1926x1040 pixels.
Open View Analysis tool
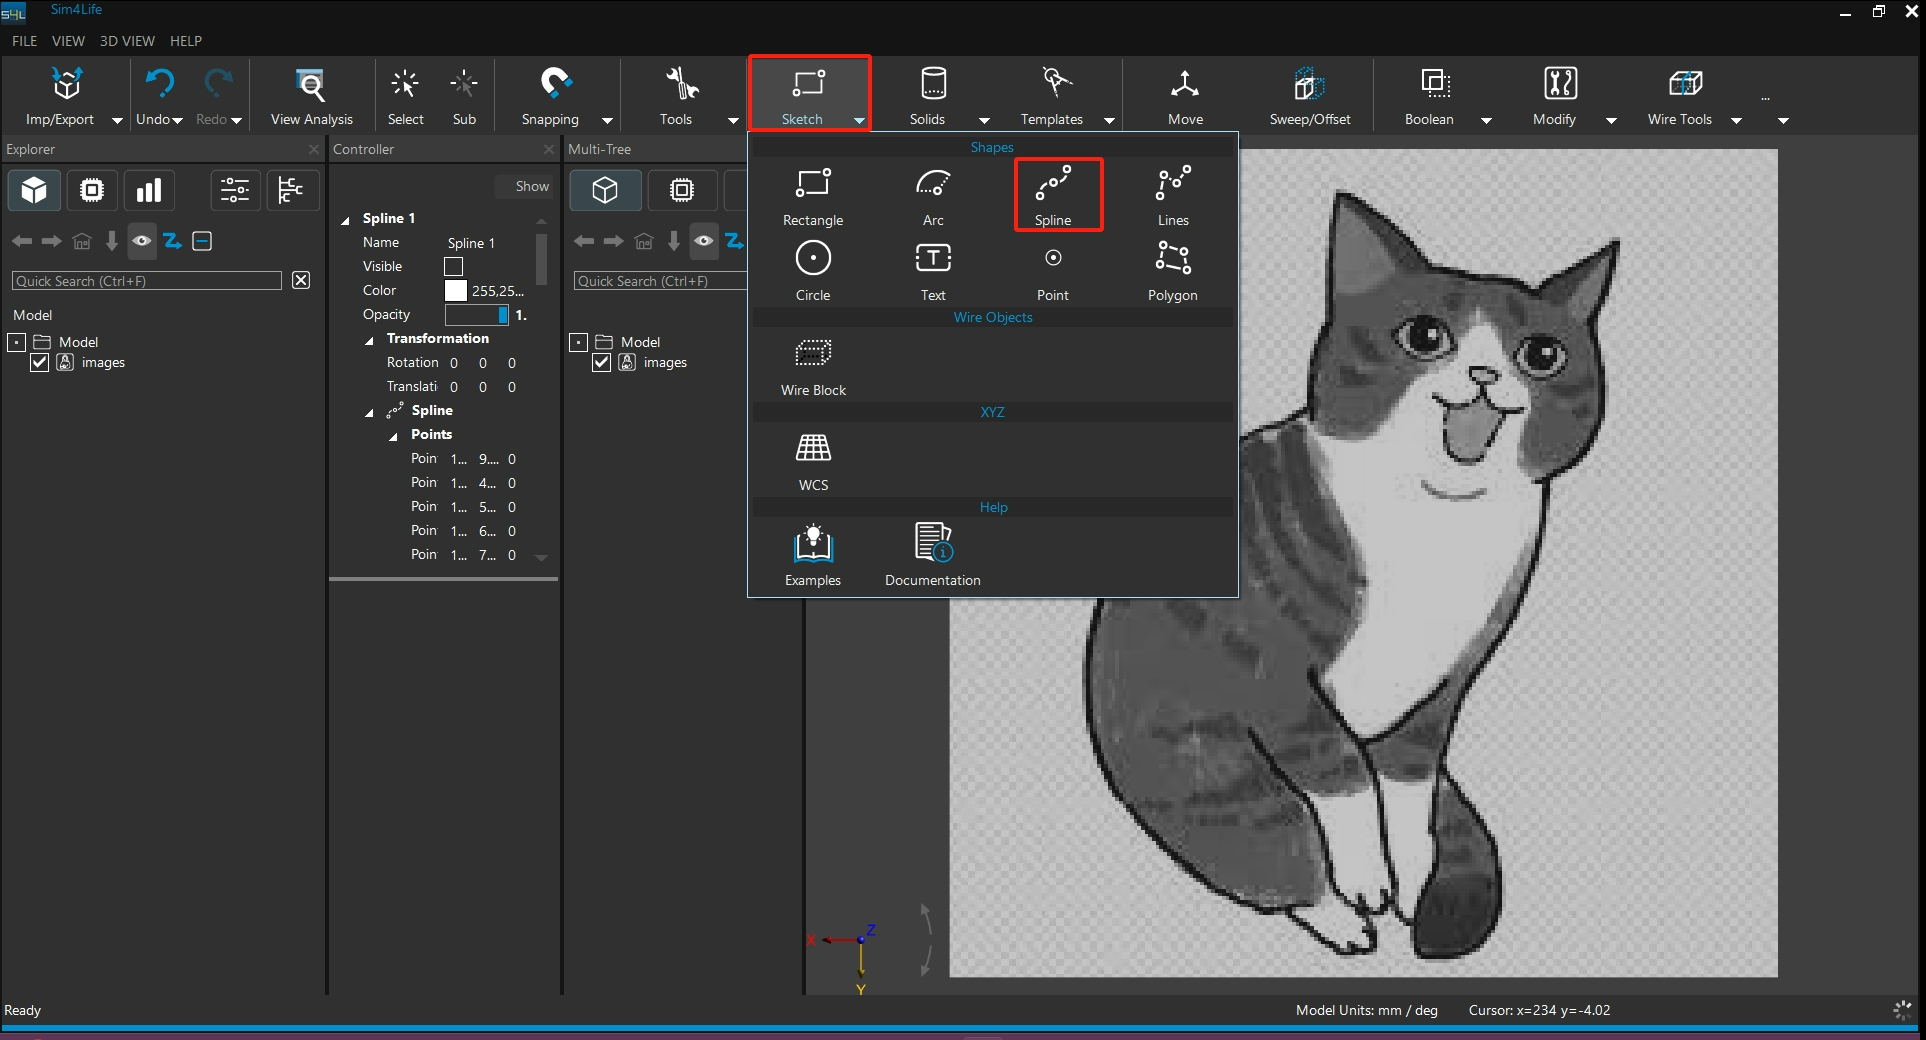point(311,95)
